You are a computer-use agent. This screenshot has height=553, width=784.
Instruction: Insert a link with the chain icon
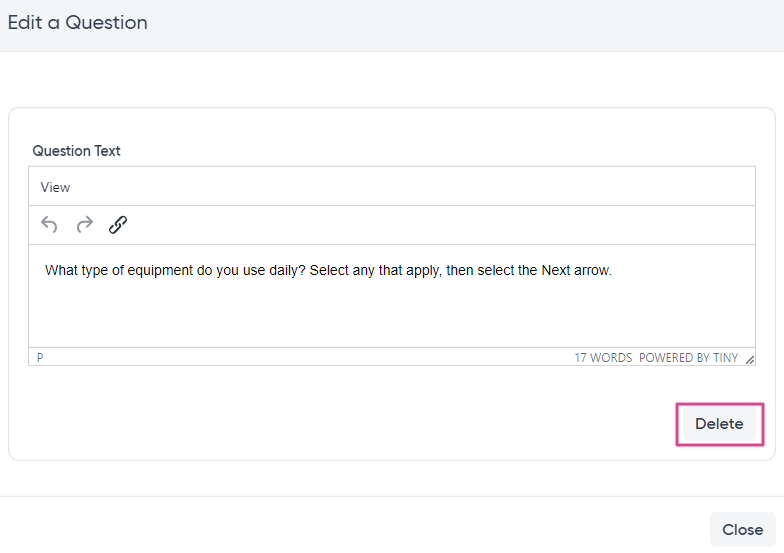coord(118,224)
